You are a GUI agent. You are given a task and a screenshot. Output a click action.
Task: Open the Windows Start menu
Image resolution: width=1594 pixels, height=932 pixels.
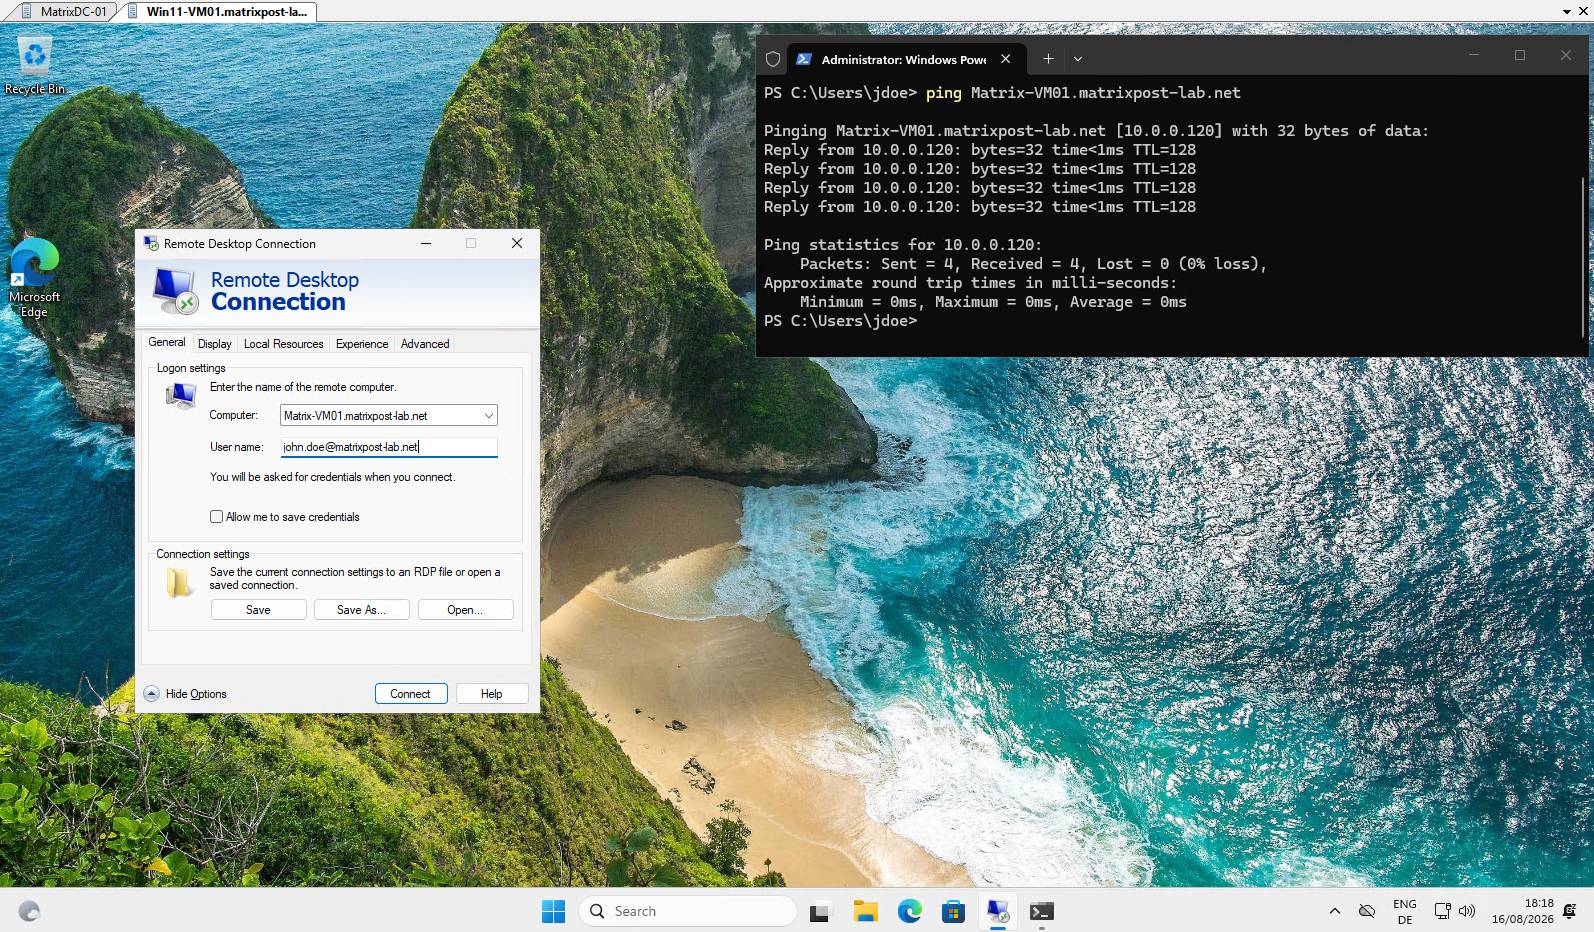553,911
